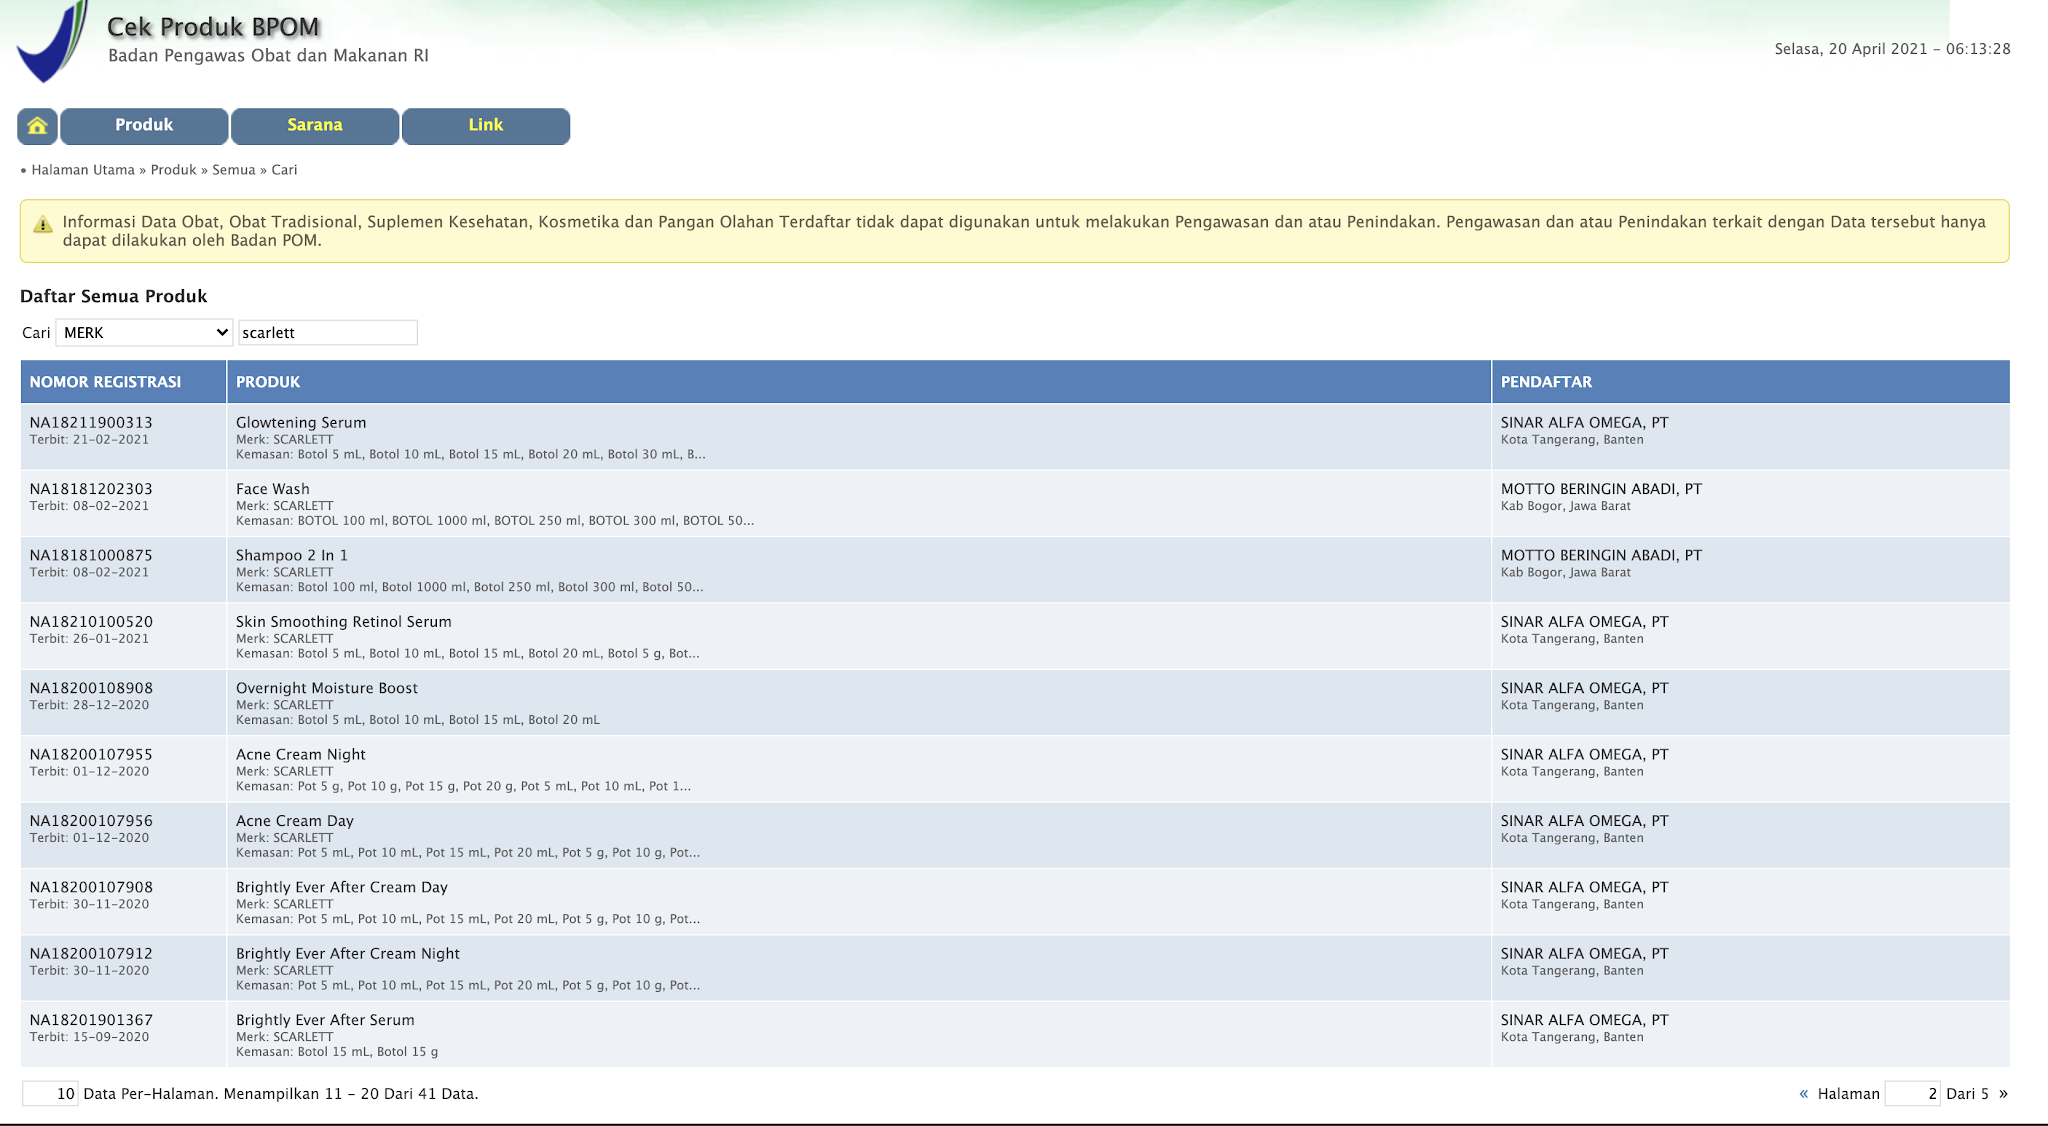Select registration number NA18200107912
This screenshot has width=2048, height=1126.
[x=91, y=953]
